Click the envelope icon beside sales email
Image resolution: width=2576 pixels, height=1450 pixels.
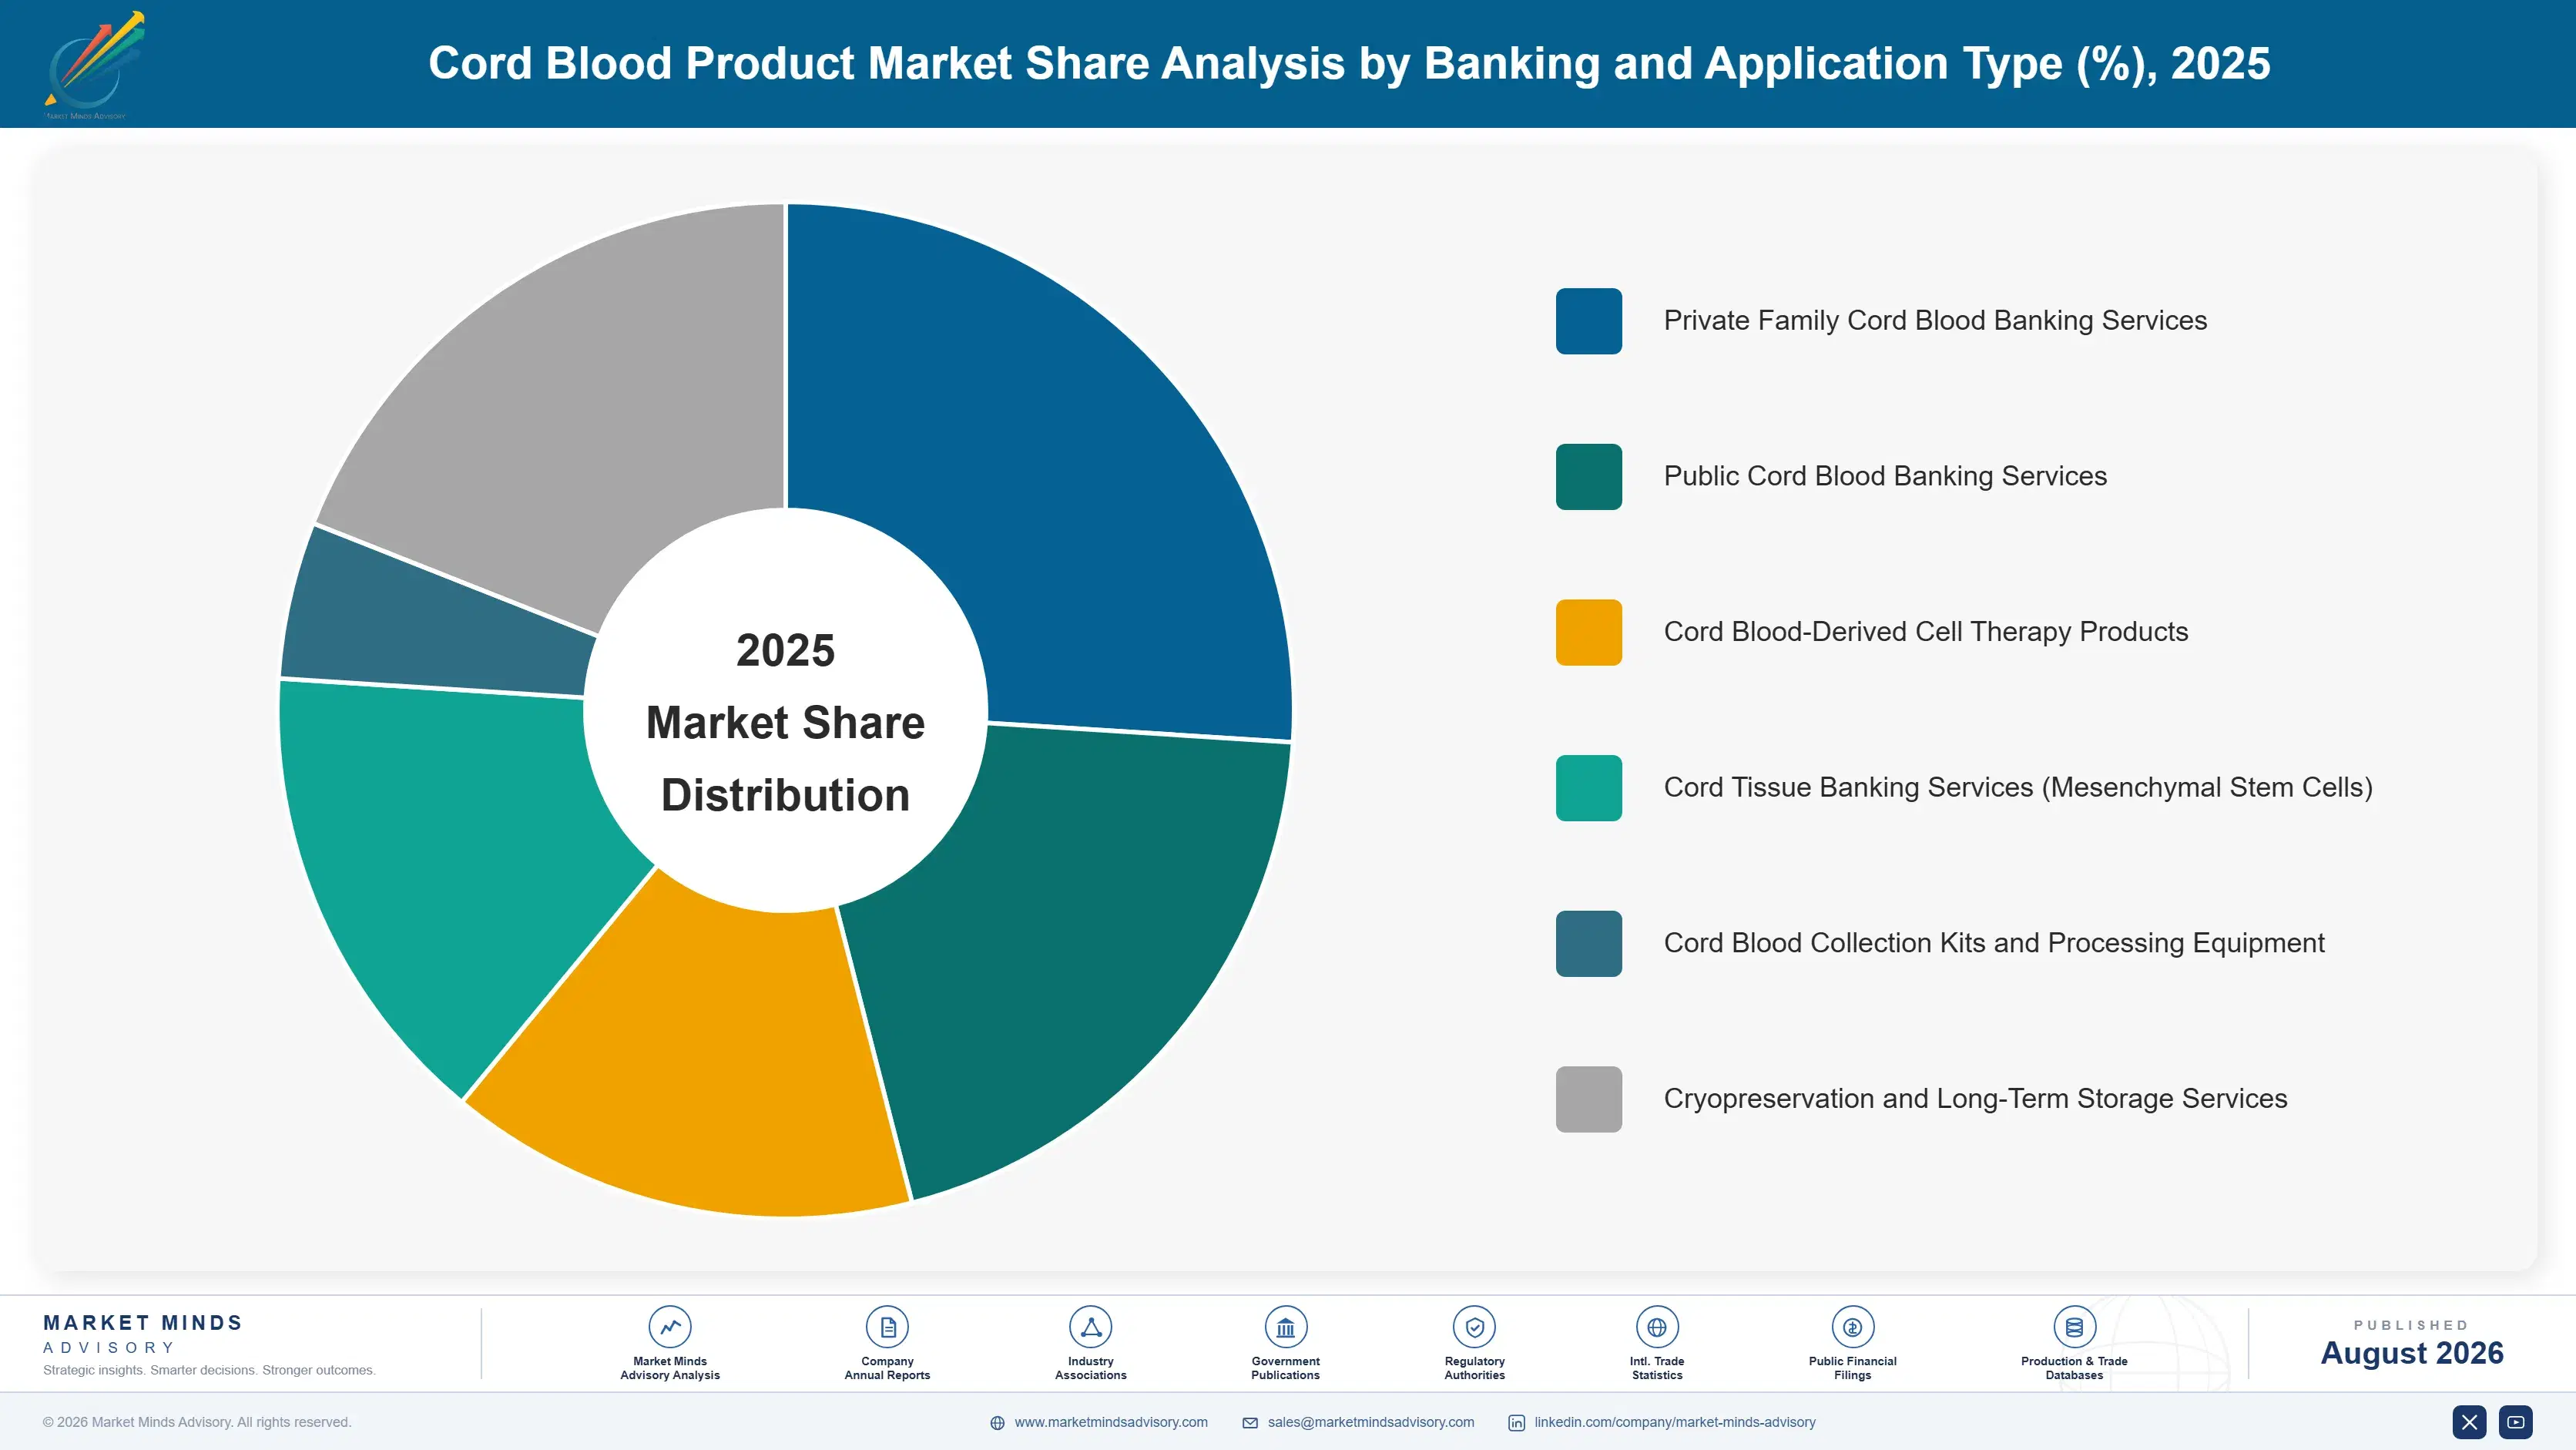[x=1250, y=1423]
